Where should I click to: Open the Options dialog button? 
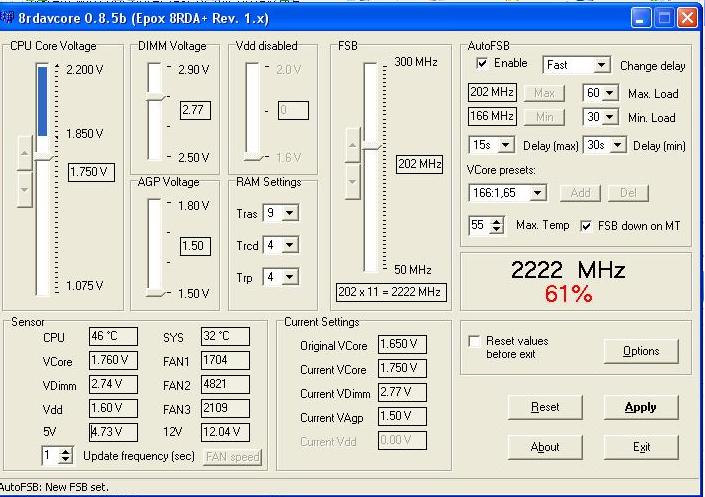641,351
